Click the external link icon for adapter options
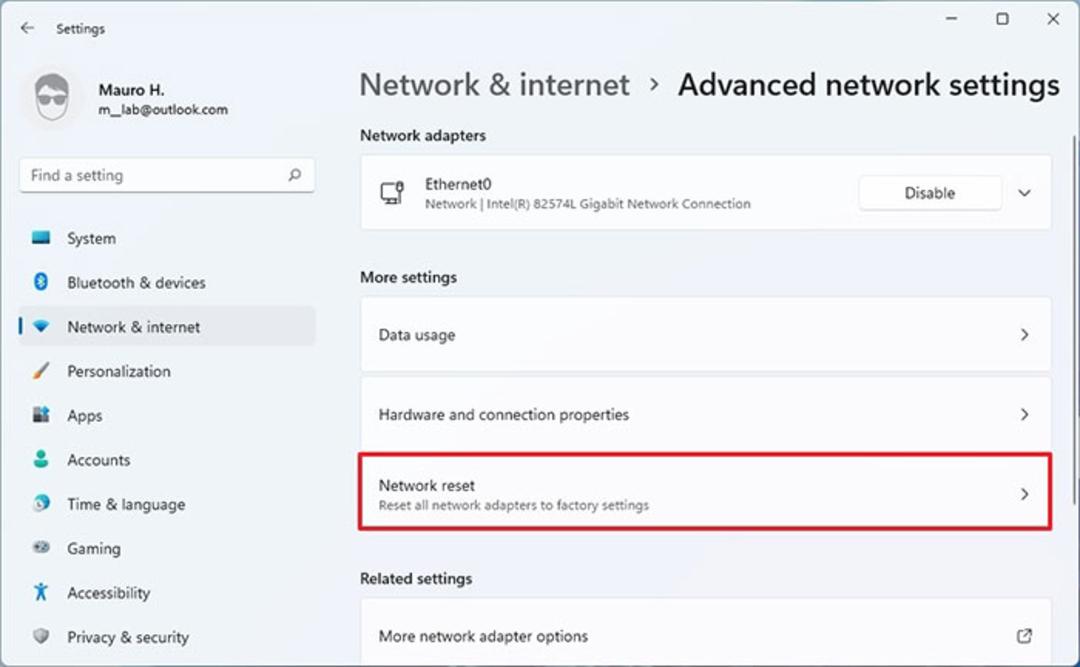Screen dimensions: 1080x667 pyautogui.click(x=1024, y=636)
